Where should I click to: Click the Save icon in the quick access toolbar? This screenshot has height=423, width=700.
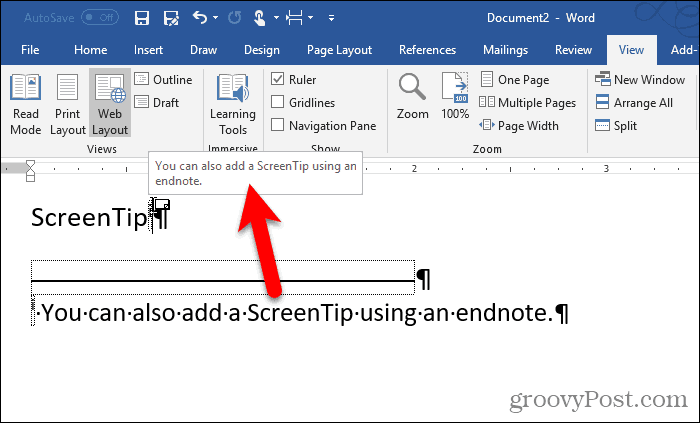[x=142, y=18]
